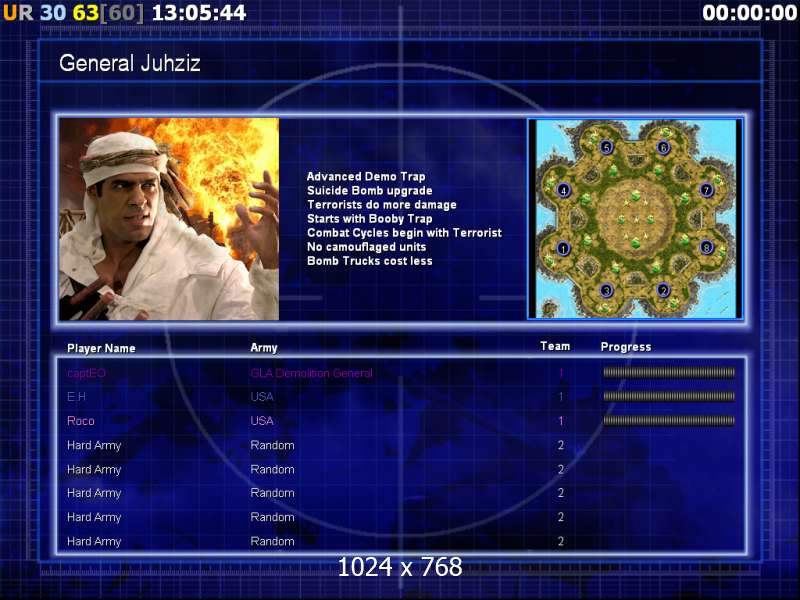The height and width of the screenshot is (600, 800).
Task: Click start position marker 3 on the map
Action: click(x=606, y=290)
